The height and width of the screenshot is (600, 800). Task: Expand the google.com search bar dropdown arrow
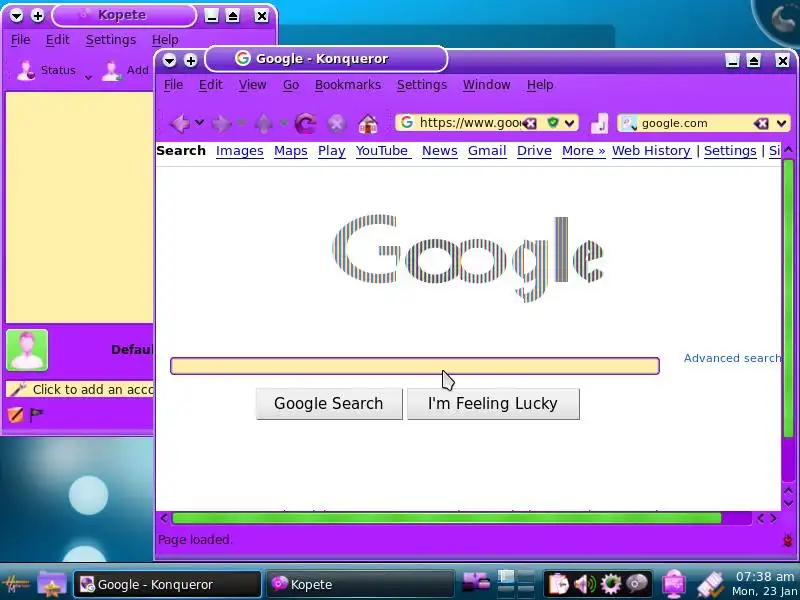(781, 123)
